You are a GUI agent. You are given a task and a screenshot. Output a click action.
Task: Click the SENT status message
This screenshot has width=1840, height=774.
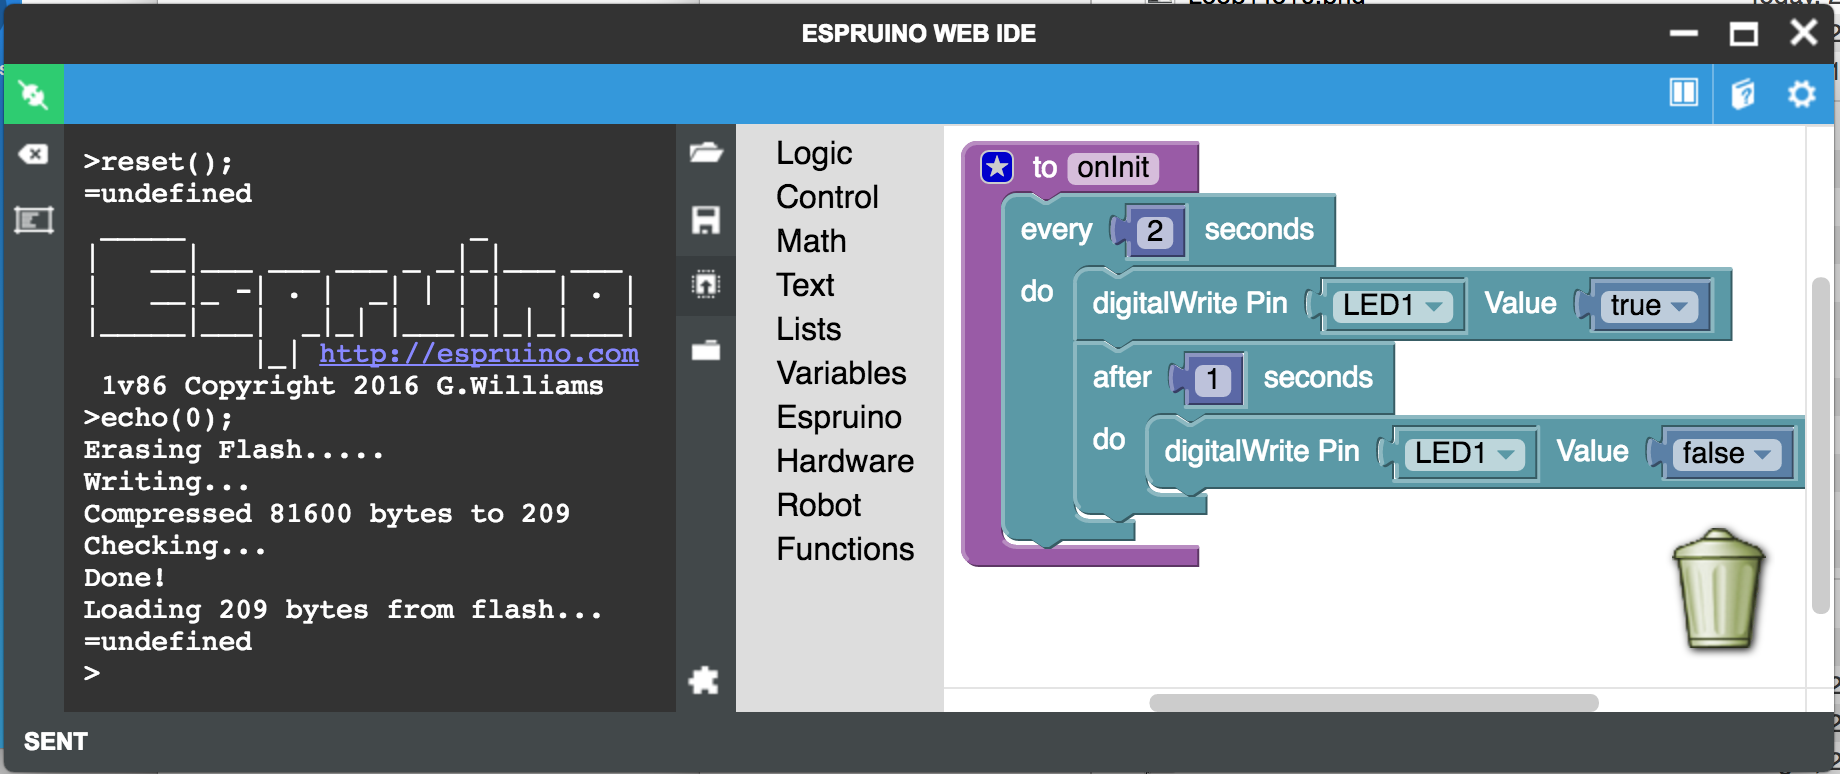pos(56,741)
